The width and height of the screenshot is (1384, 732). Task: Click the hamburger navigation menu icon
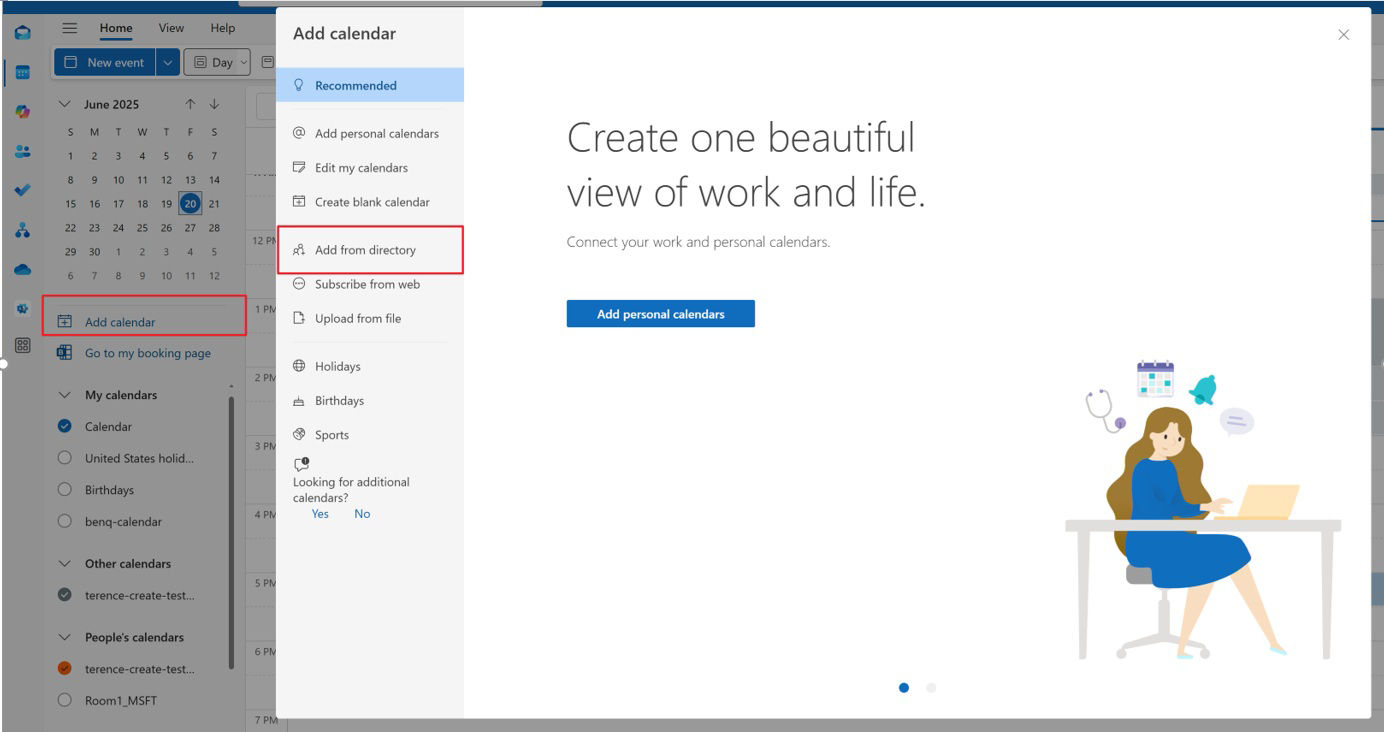(x=70, y=28)
